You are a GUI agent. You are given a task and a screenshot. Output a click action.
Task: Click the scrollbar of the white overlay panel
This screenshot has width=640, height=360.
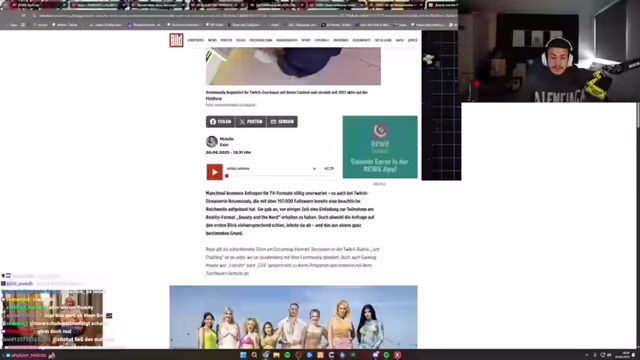(638, 115)
